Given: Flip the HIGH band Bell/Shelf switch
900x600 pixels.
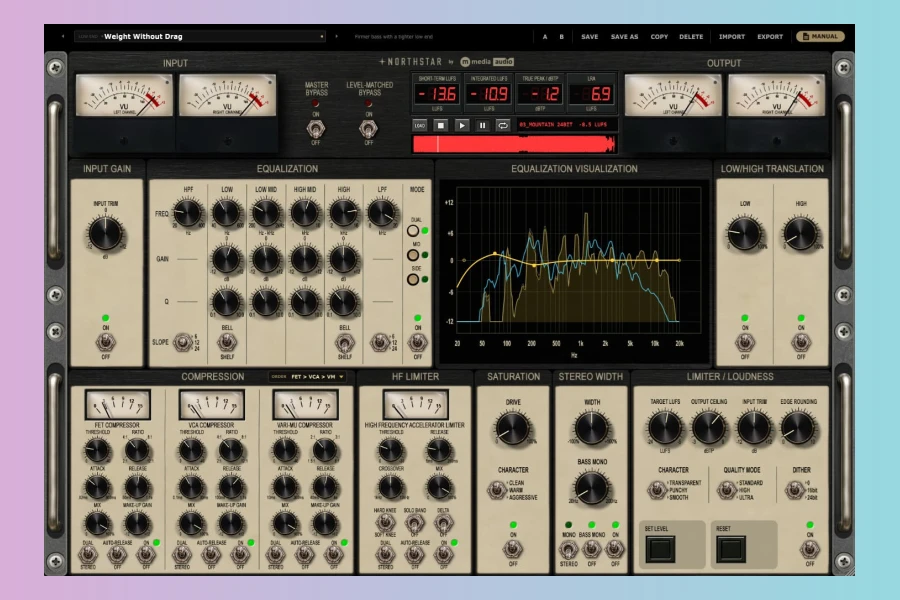Looking at the screenshot, I should [344, 343].
